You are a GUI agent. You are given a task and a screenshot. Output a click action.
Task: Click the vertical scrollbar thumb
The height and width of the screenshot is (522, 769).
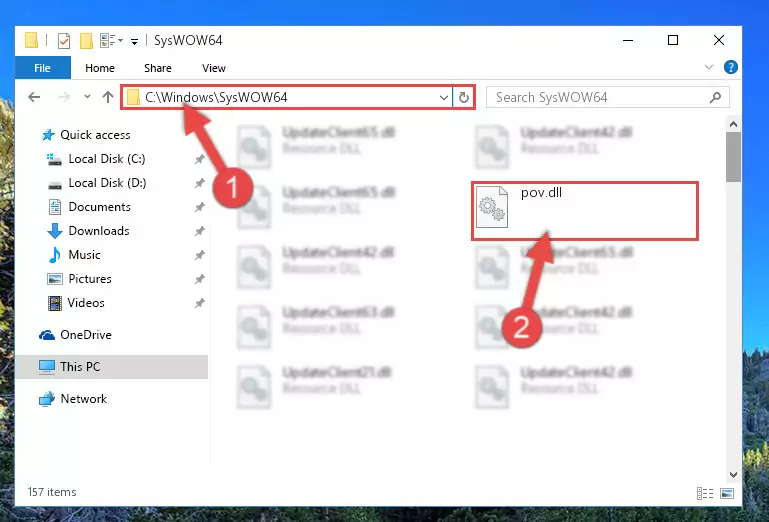click(733, 157)
